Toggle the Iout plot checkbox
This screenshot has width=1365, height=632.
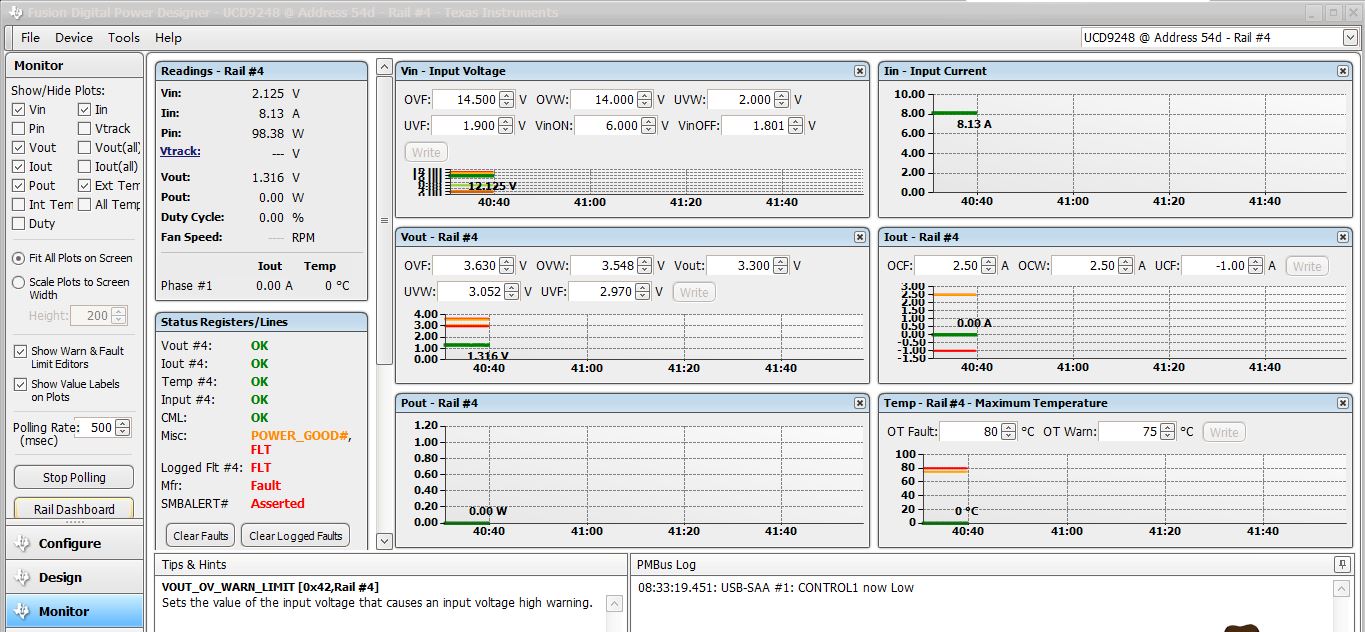(x=19, y=167)
